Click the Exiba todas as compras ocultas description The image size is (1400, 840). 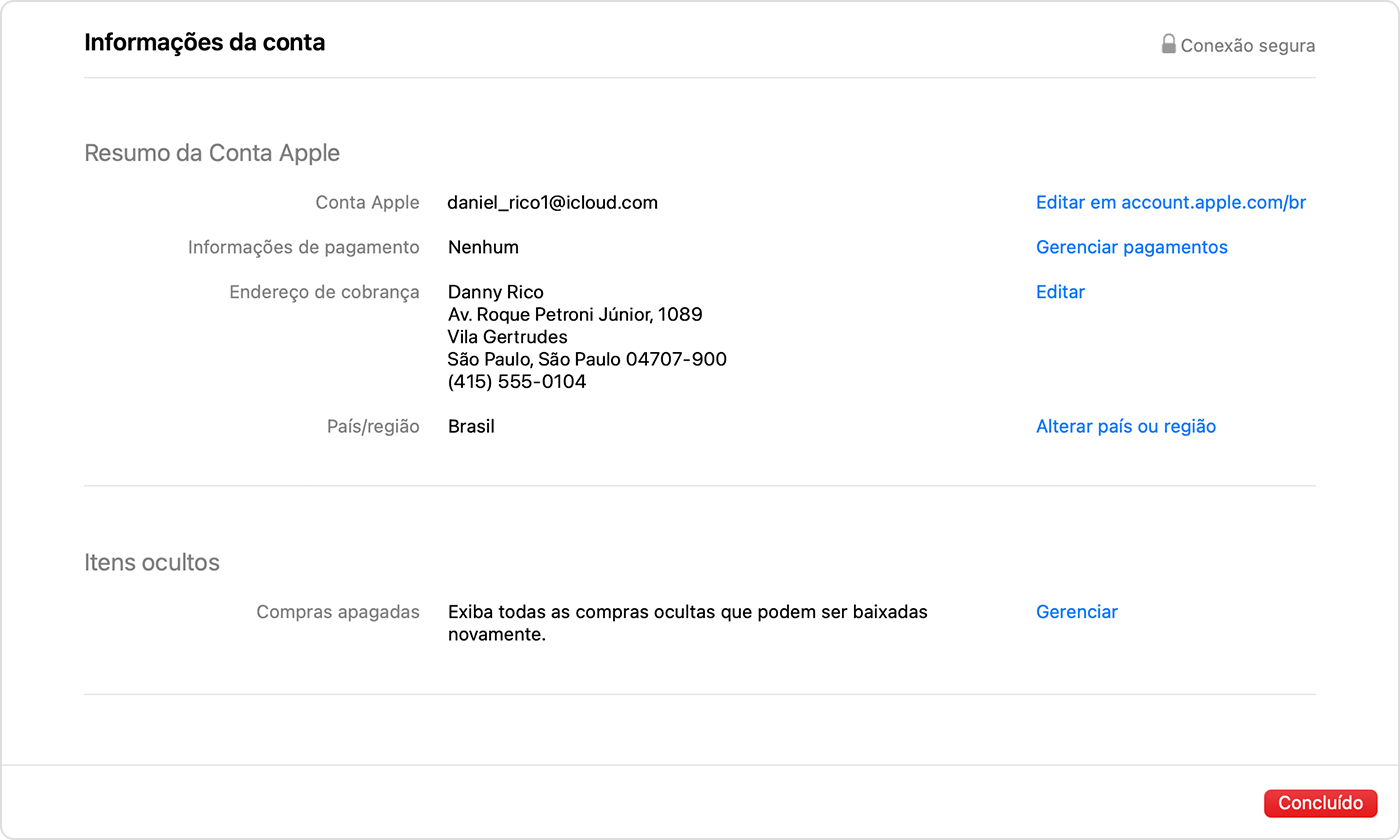[688, 623]
